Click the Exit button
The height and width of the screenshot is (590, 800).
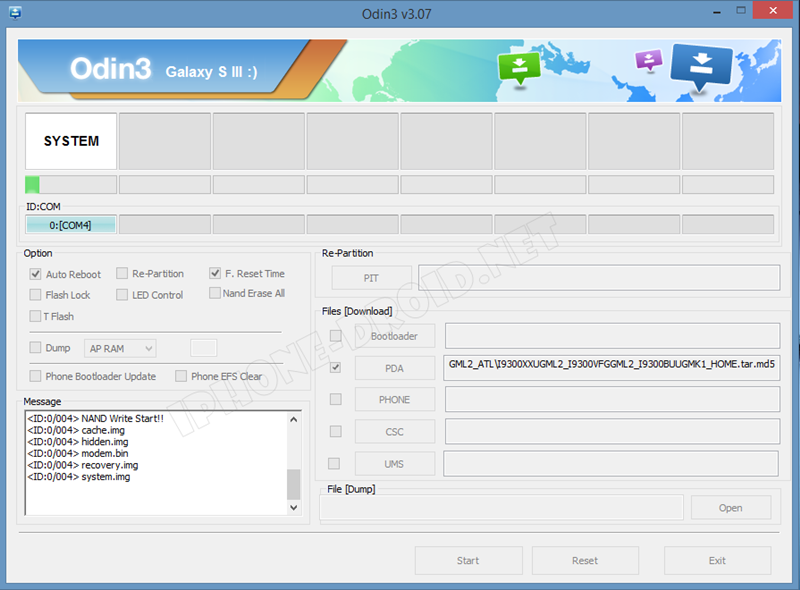717,561
